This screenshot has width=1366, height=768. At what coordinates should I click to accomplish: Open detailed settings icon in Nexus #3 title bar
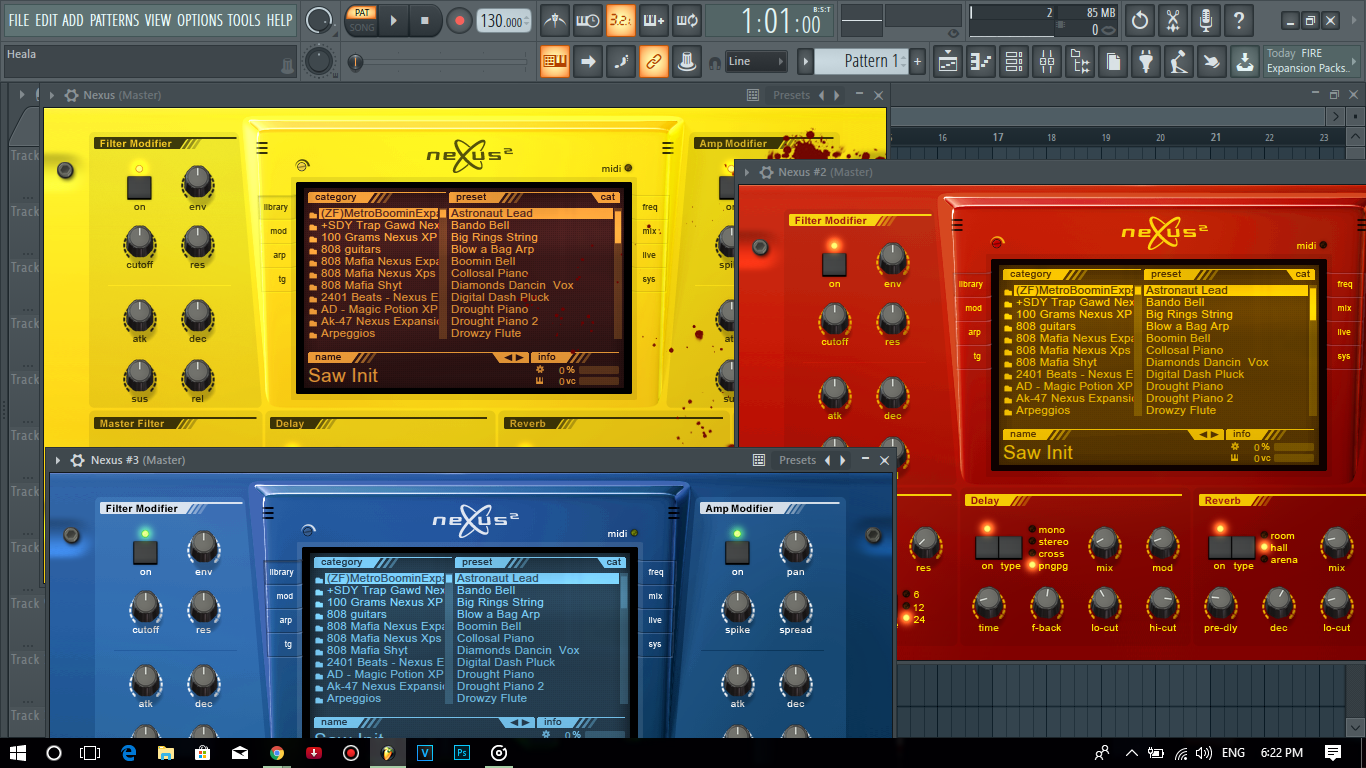pyautogui.click(x=759, y=460)
